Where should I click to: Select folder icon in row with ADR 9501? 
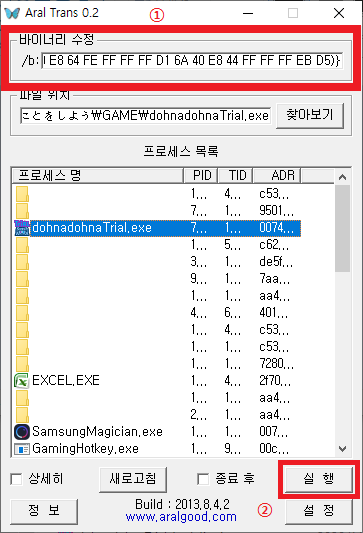pos(22,211)
